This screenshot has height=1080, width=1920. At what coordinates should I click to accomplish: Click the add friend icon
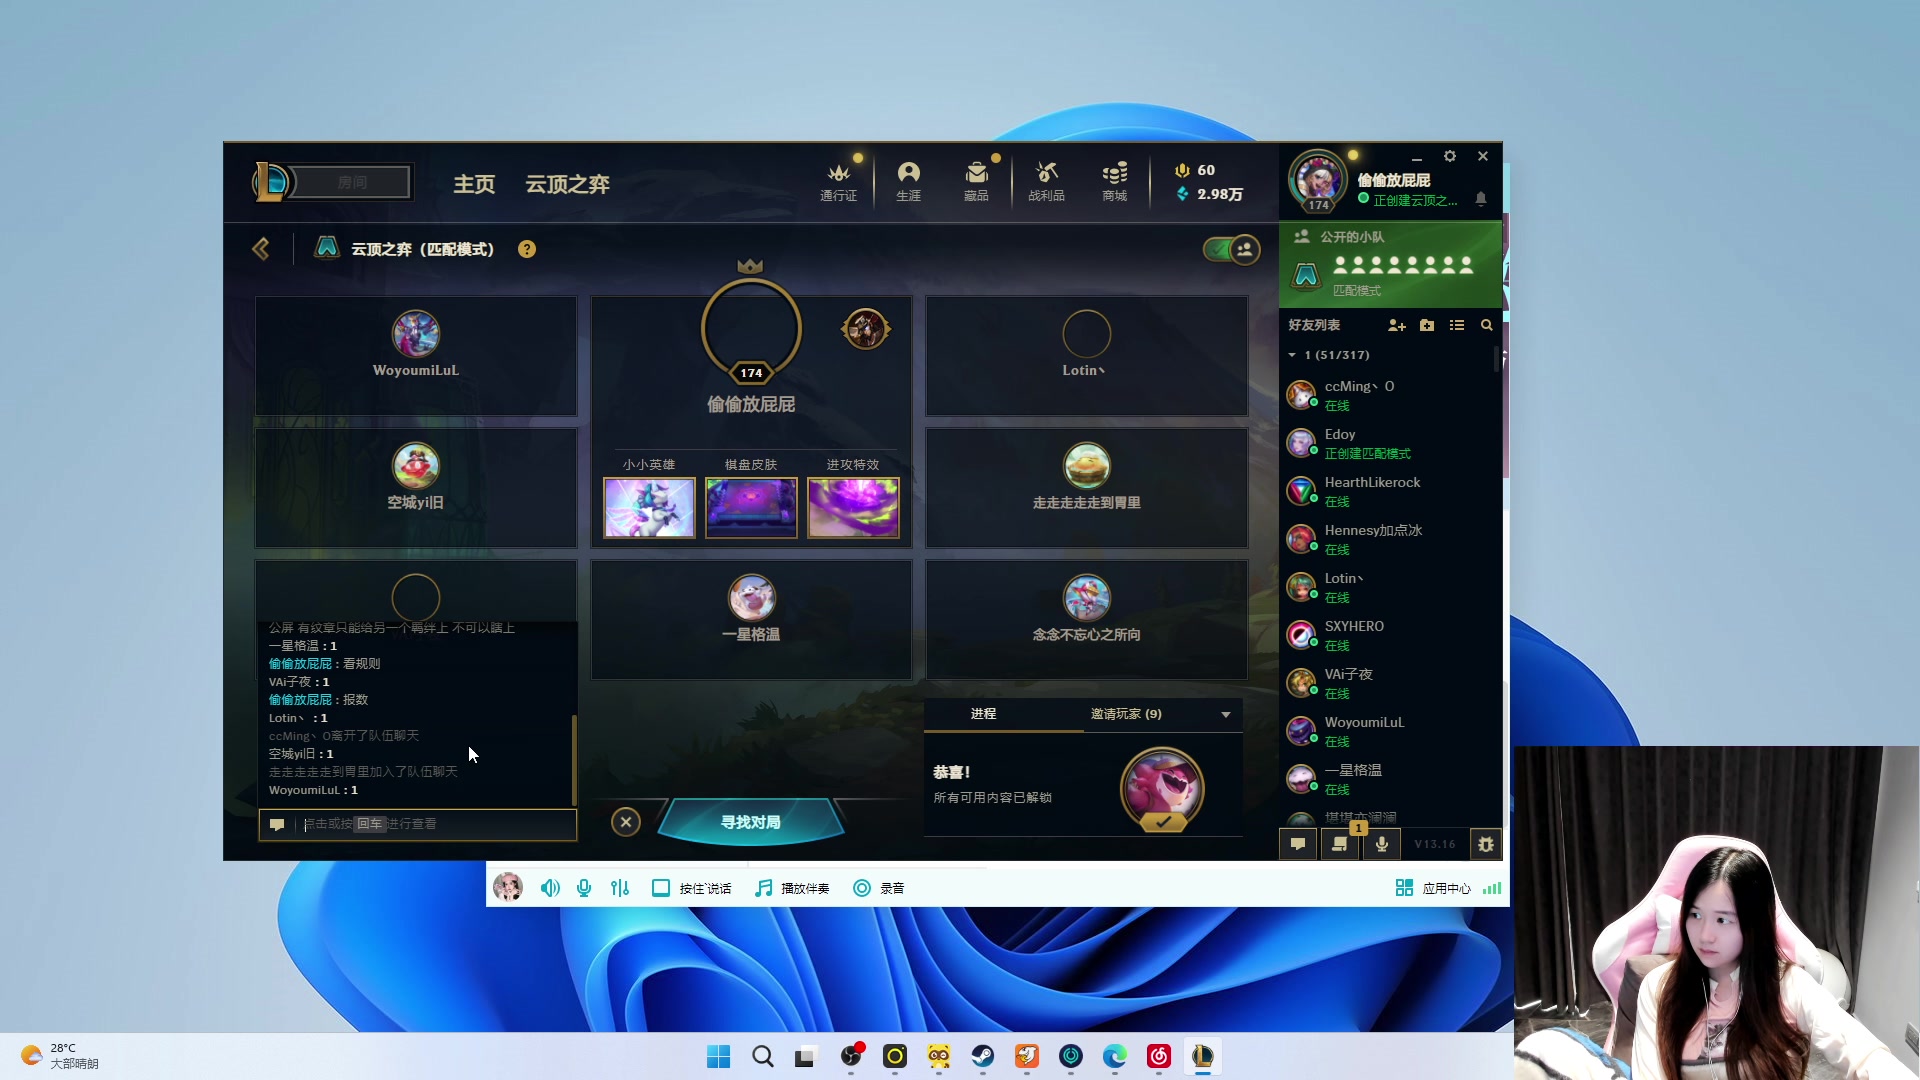pos(1397,325)
